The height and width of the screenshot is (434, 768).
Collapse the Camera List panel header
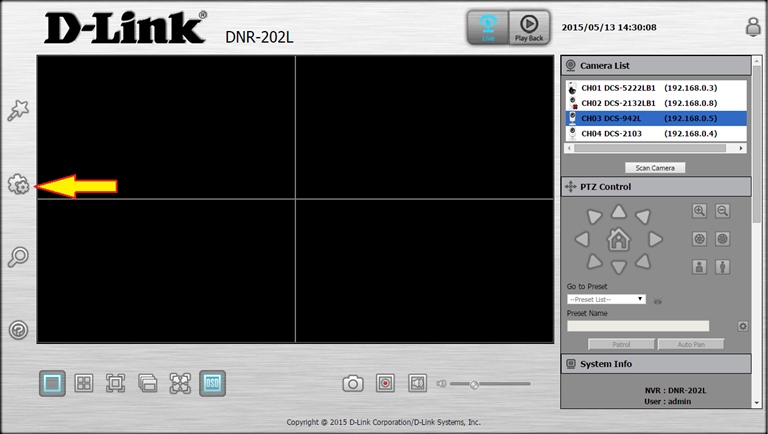[655, 65]
